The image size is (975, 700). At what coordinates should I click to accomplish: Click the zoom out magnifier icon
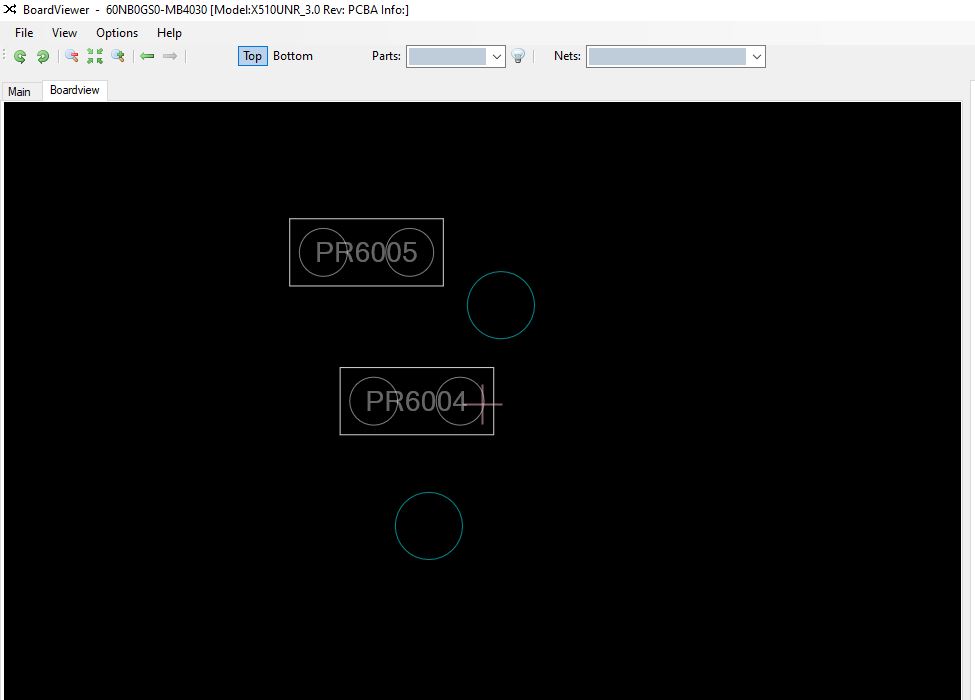72,57
